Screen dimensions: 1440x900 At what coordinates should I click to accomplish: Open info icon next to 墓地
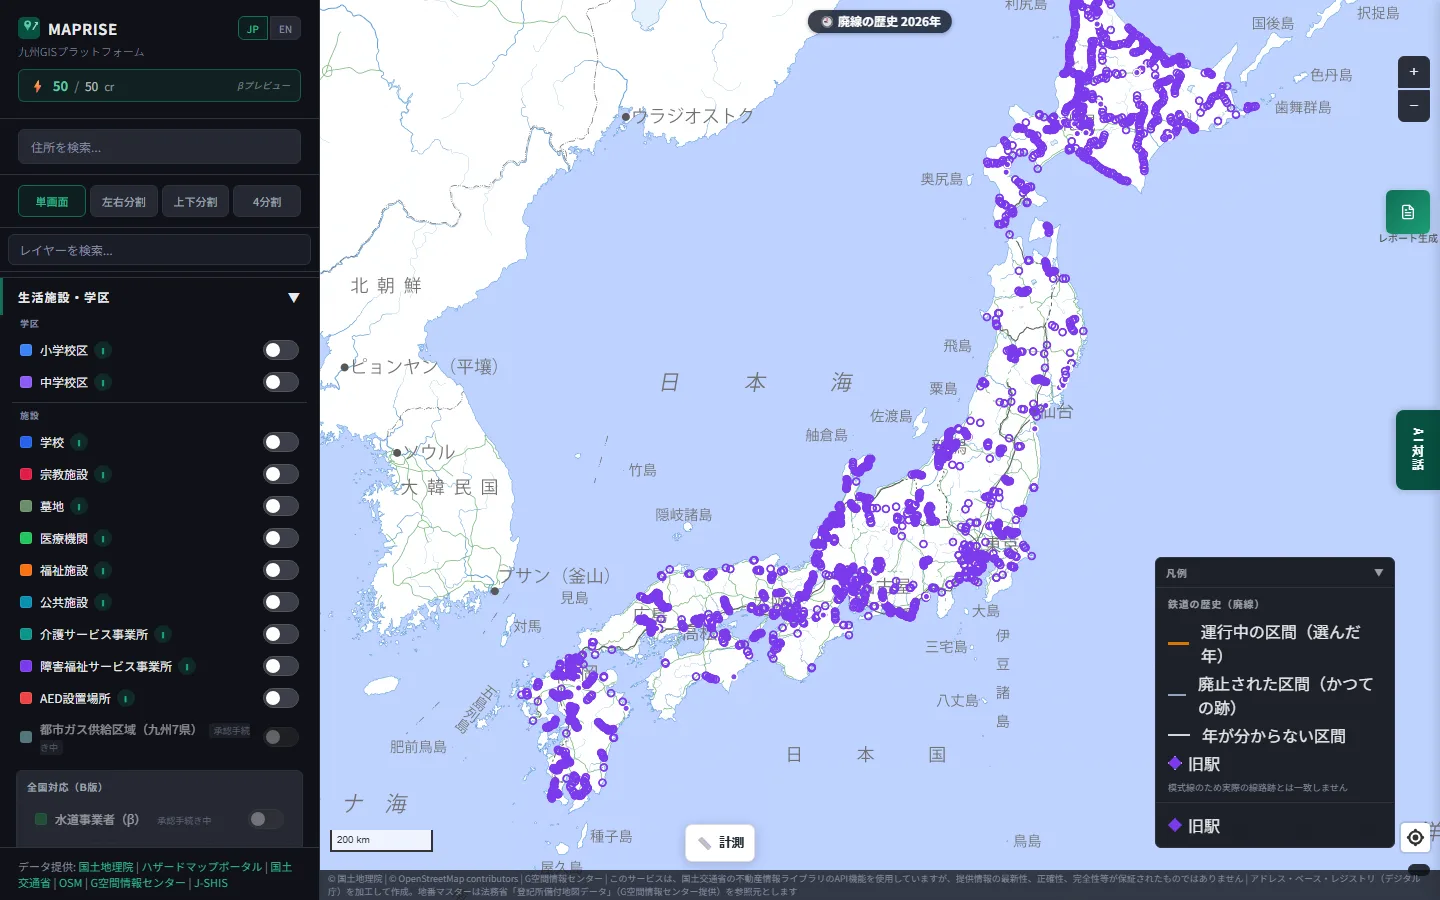(79, 507)
